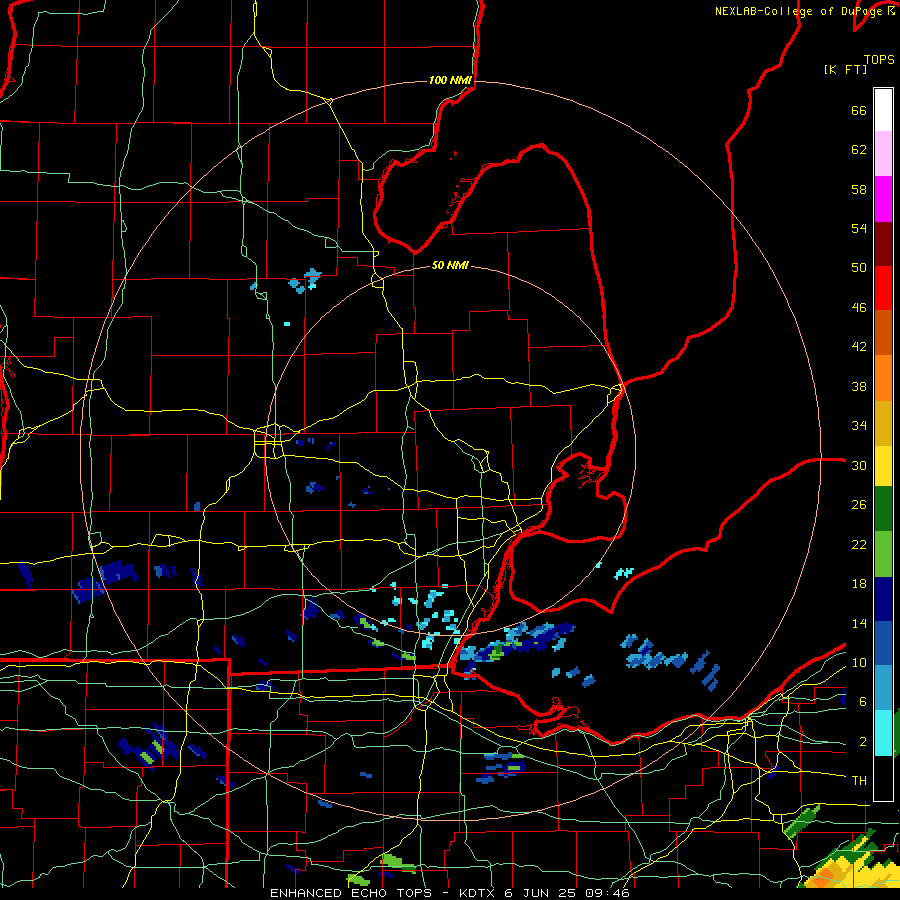This screenshot has width=900, height=900.
Task: Click the cyan 2 kft legend swatch
Action: pos(883,733)
